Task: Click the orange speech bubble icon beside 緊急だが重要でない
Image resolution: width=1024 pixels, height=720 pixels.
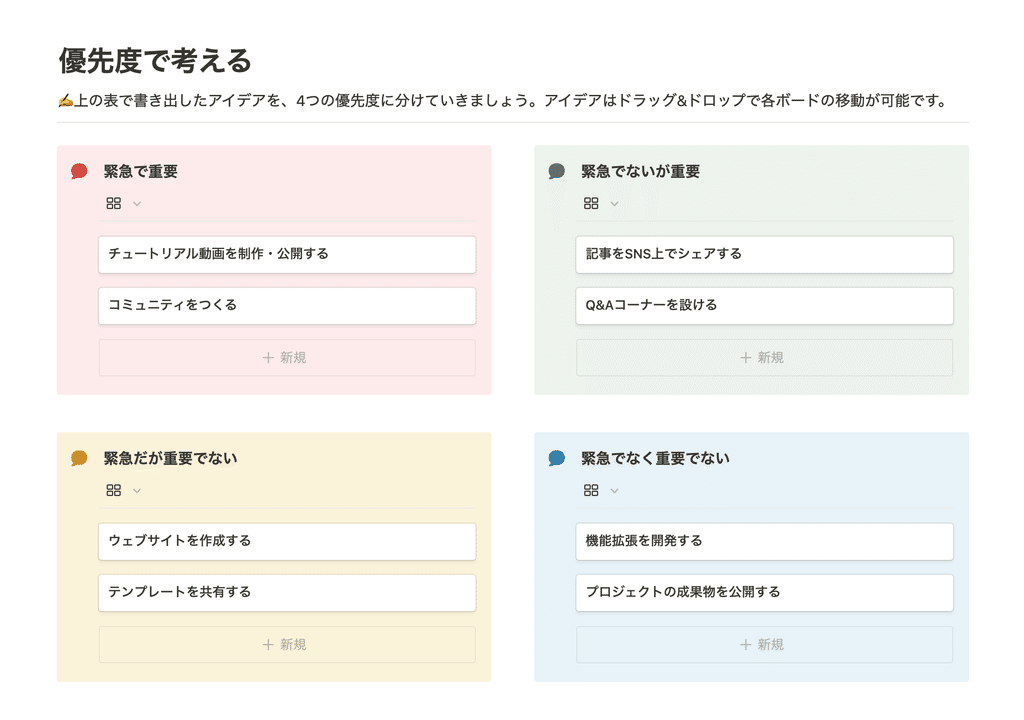Action: tap(79, 458)
